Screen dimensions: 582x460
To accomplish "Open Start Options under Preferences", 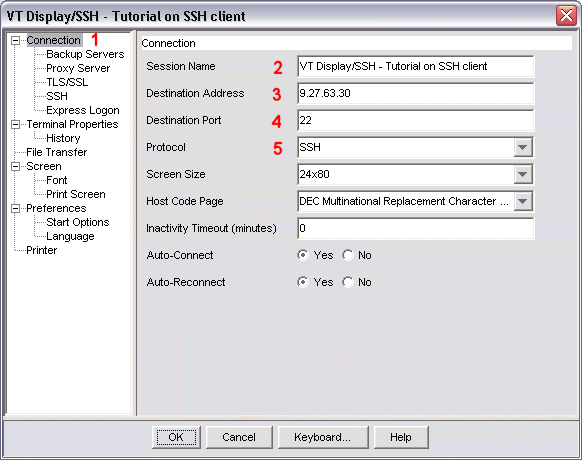I will pyautogui.click(x=78, y=222).
